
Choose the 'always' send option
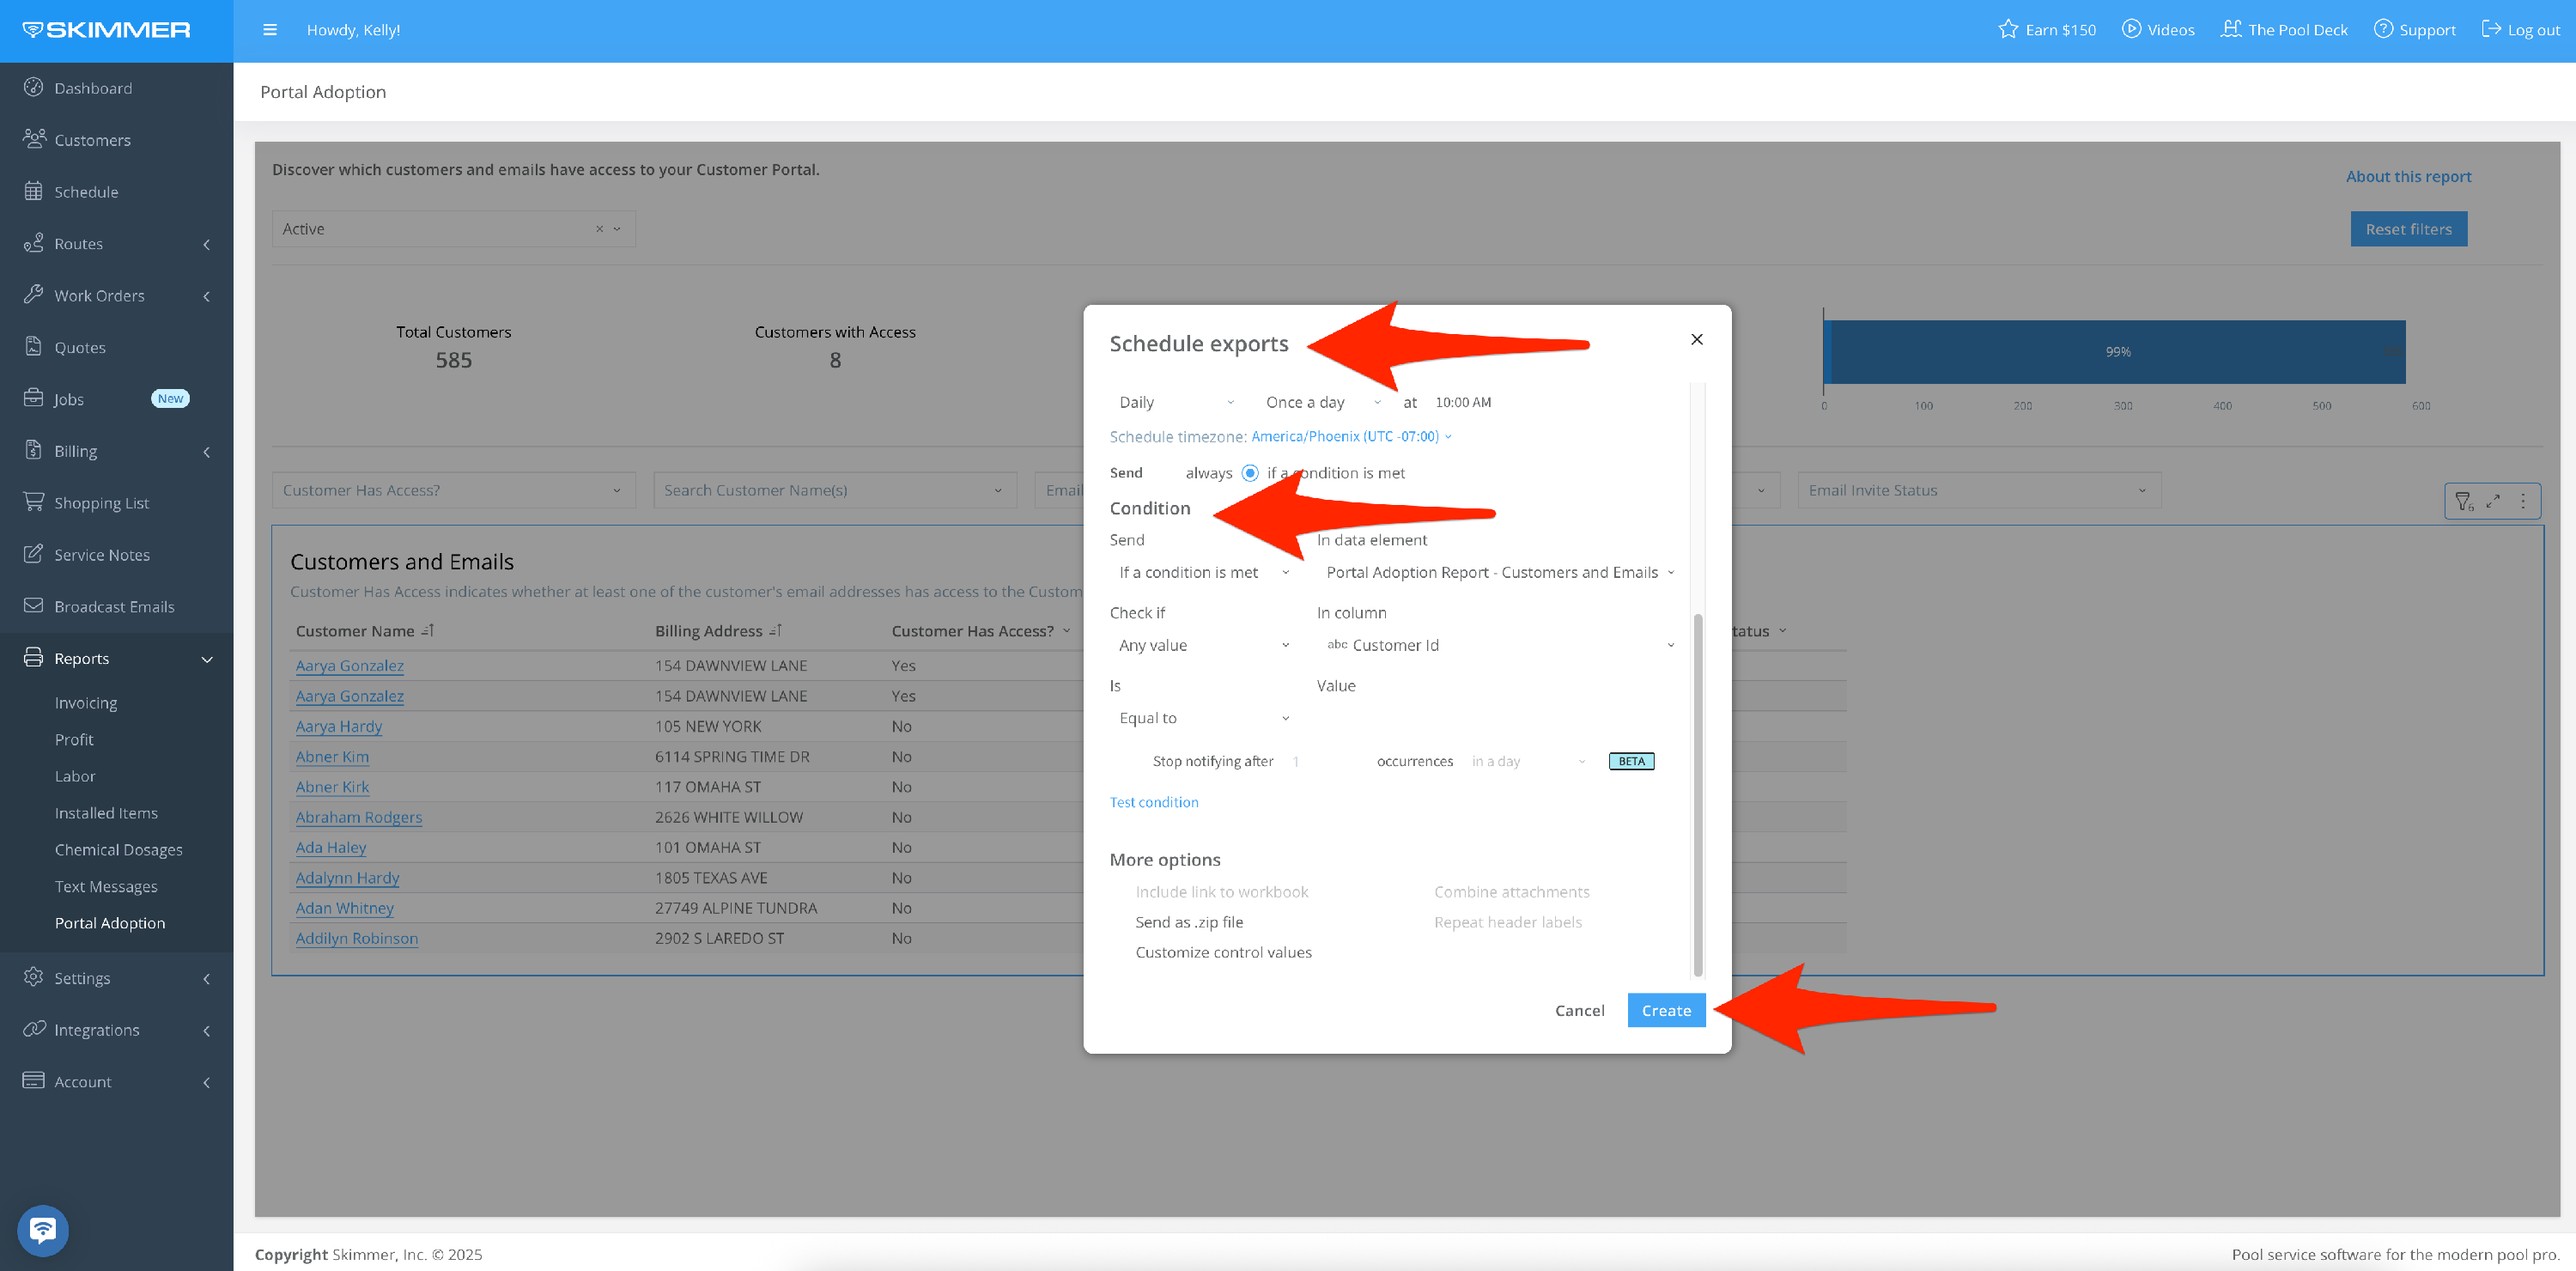(x=1208, y=473)
